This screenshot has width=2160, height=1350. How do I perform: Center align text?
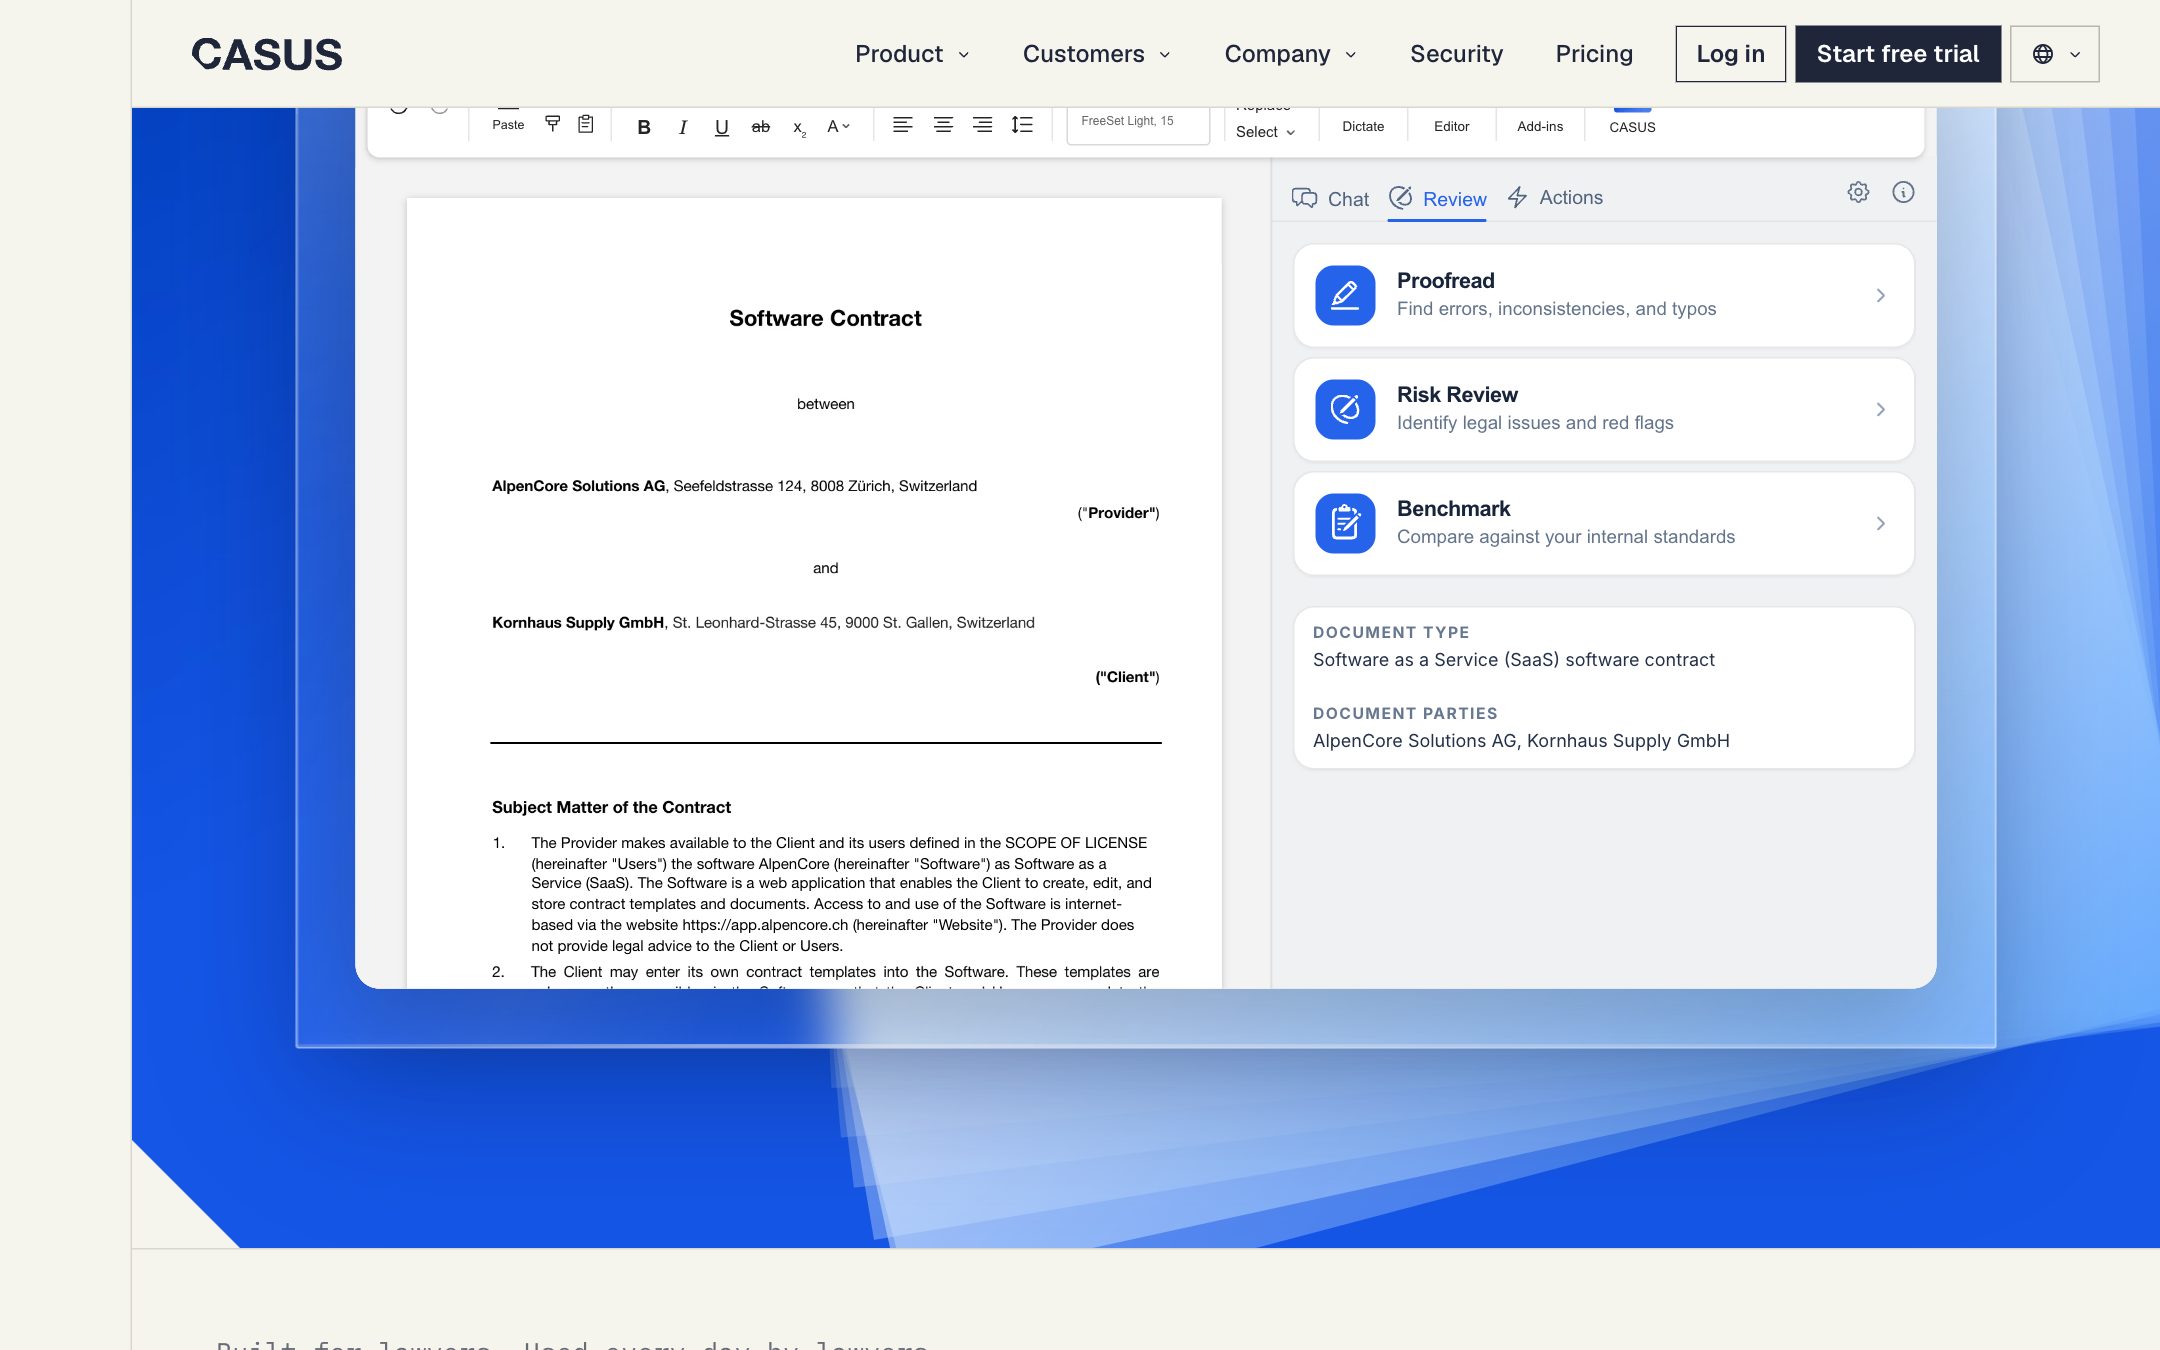pos(943,125)
